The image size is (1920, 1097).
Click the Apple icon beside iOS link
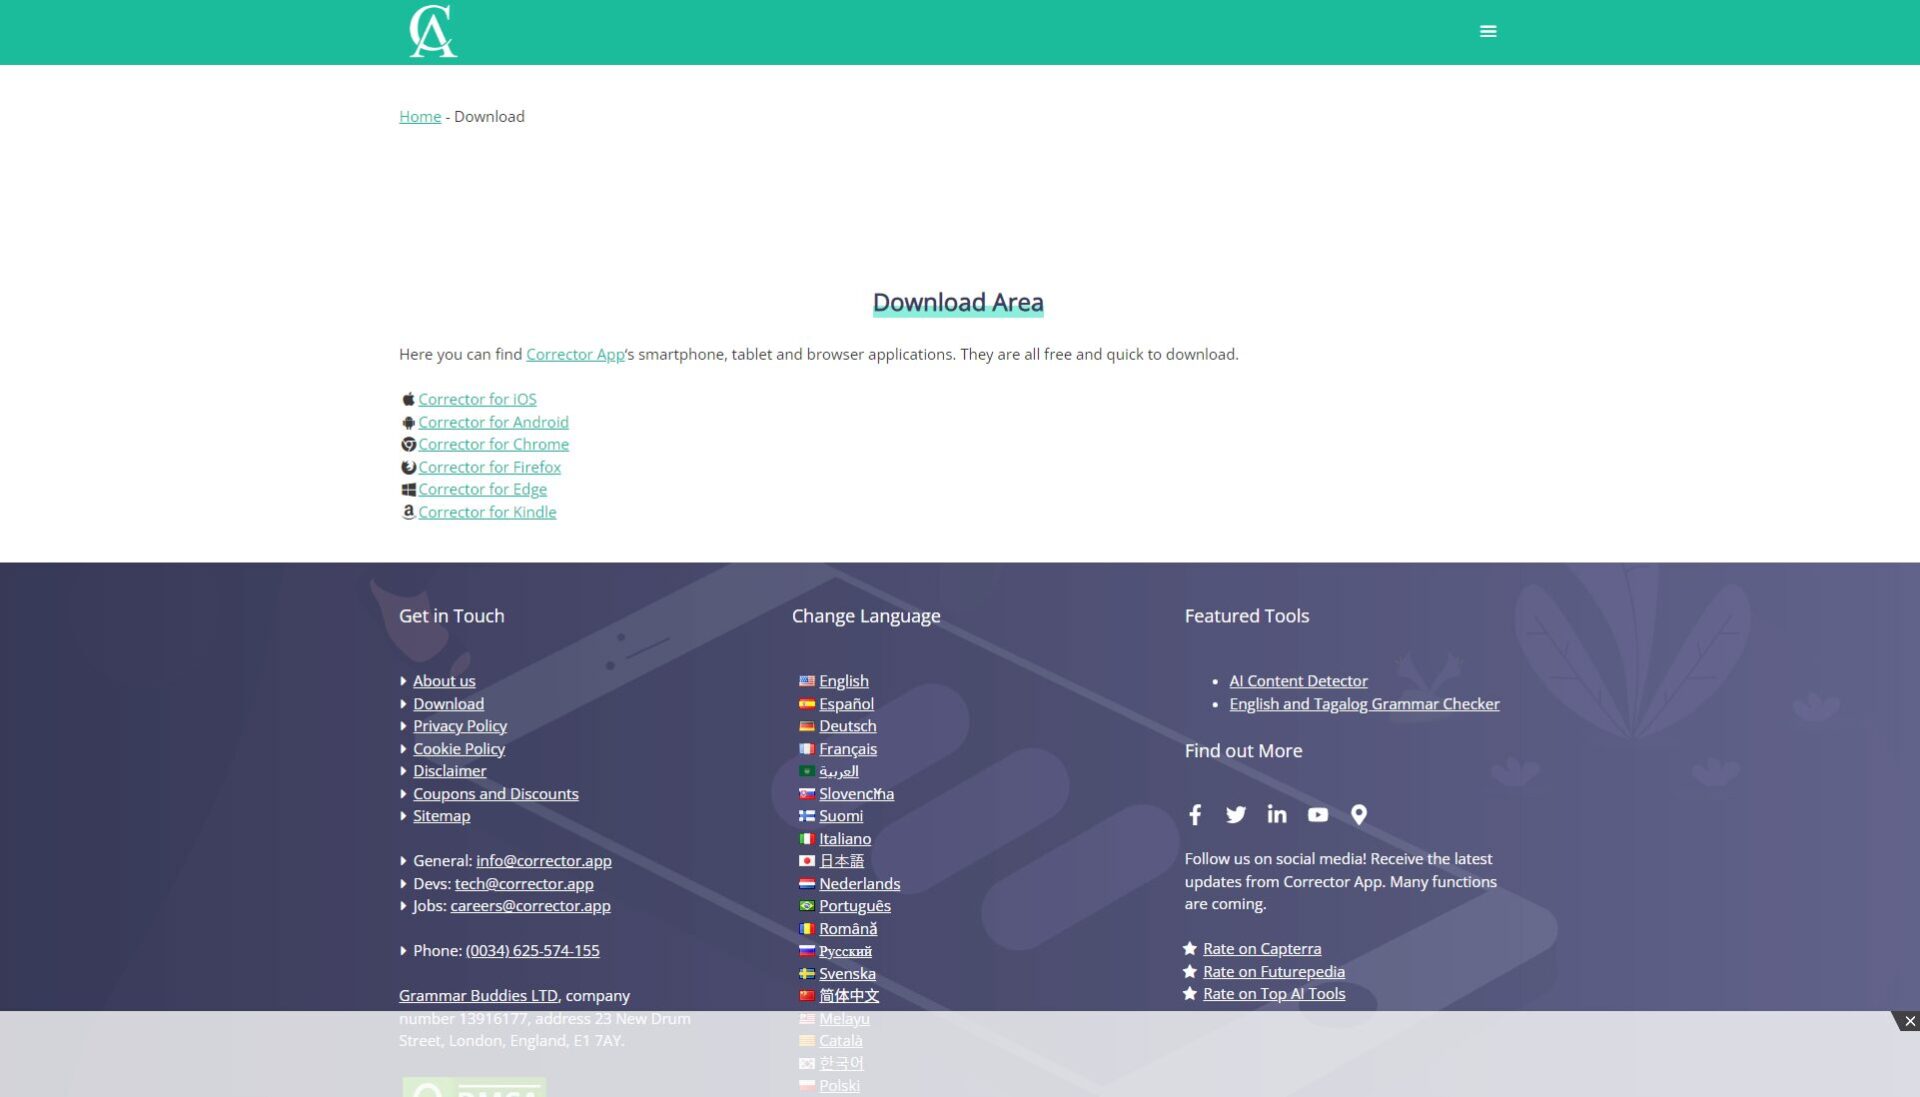408,399
